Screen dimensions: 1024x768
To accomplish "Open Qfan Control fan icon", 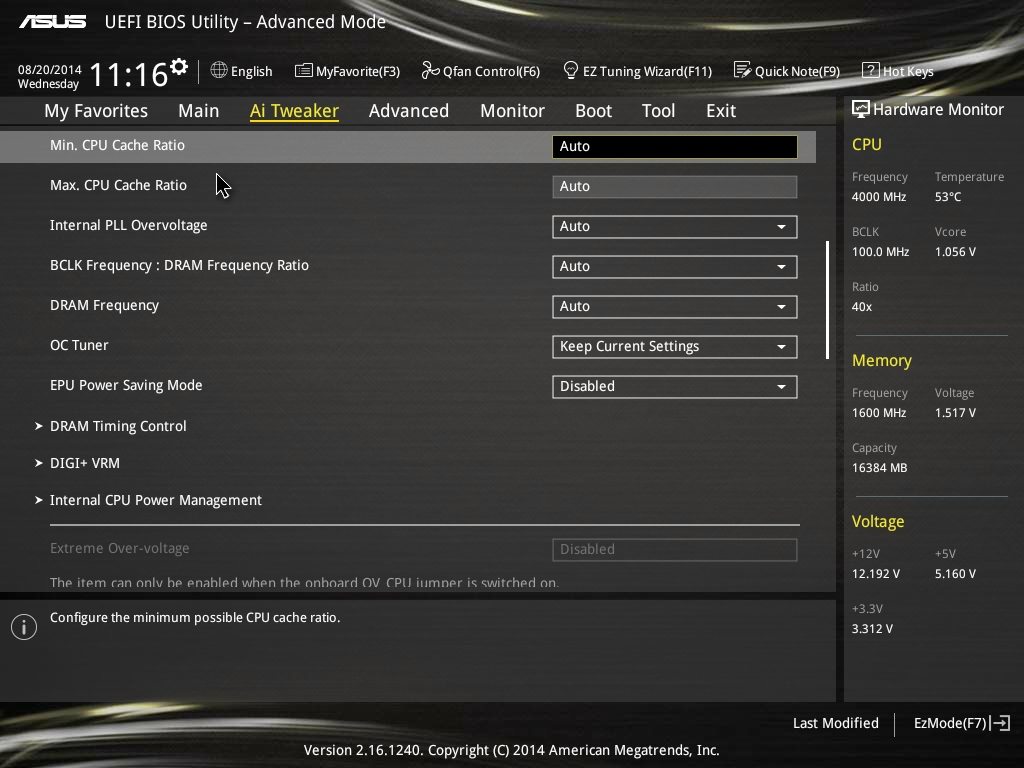I will (x=430, y=70).
